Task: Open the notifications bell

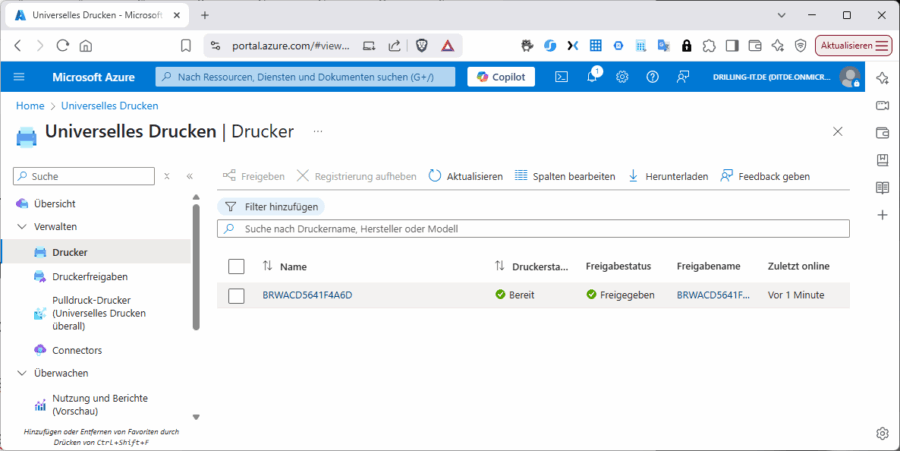Action: [592, 77]
